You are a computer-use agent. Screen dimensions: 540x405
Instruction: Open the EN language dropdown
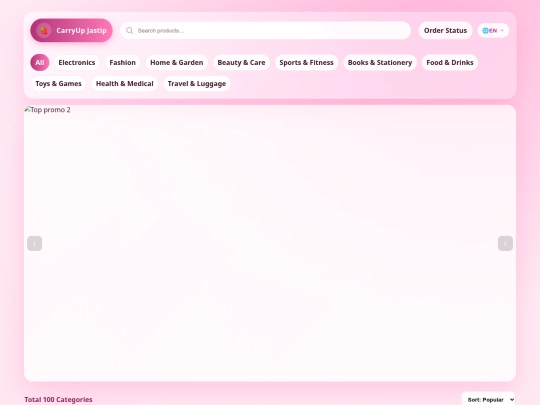coord(493,31)
